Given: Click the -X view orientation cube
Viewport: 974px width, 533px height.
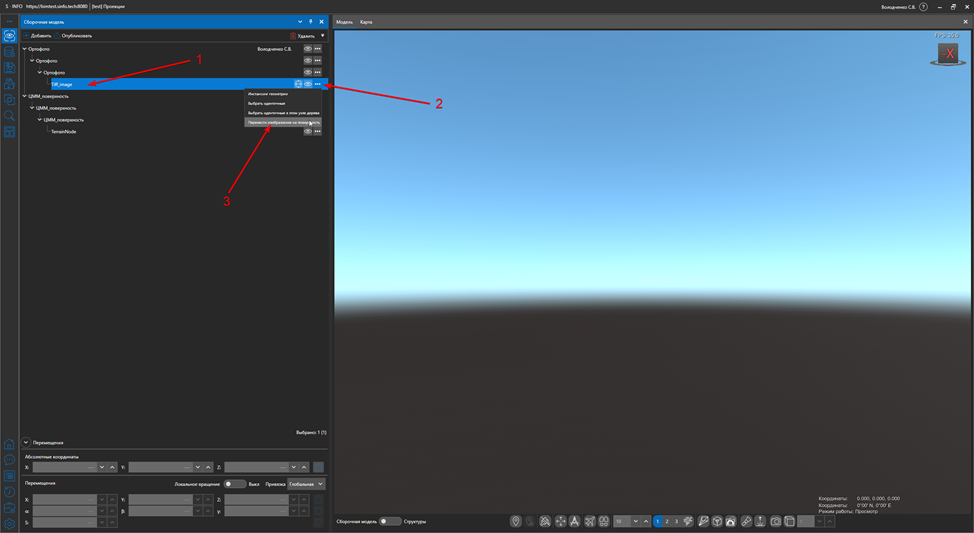Looking at the screenshot, I should [x=948, y=53].
